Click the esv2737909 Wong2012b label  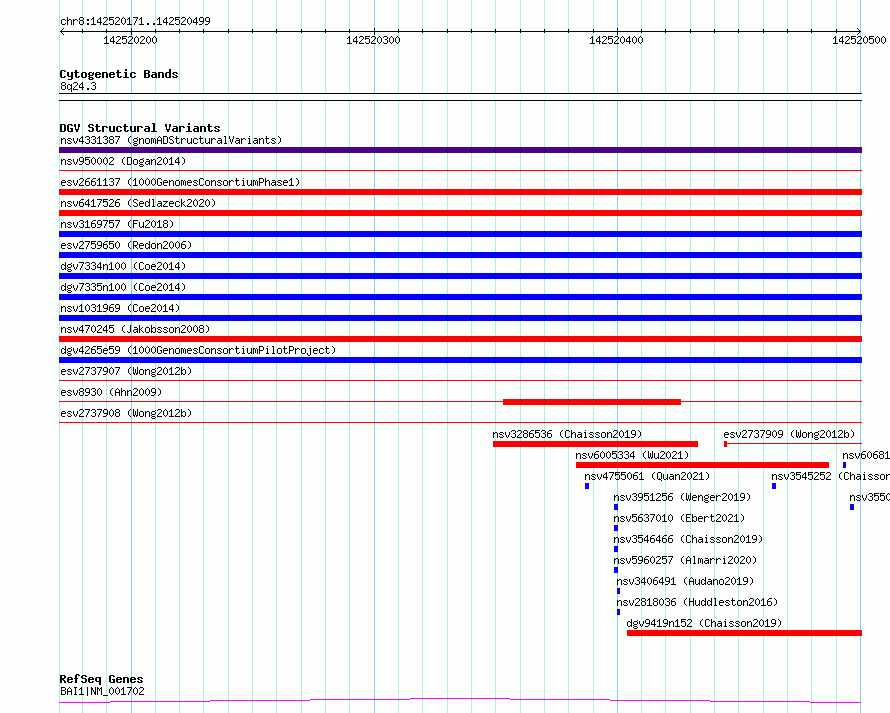pos(789,434)
